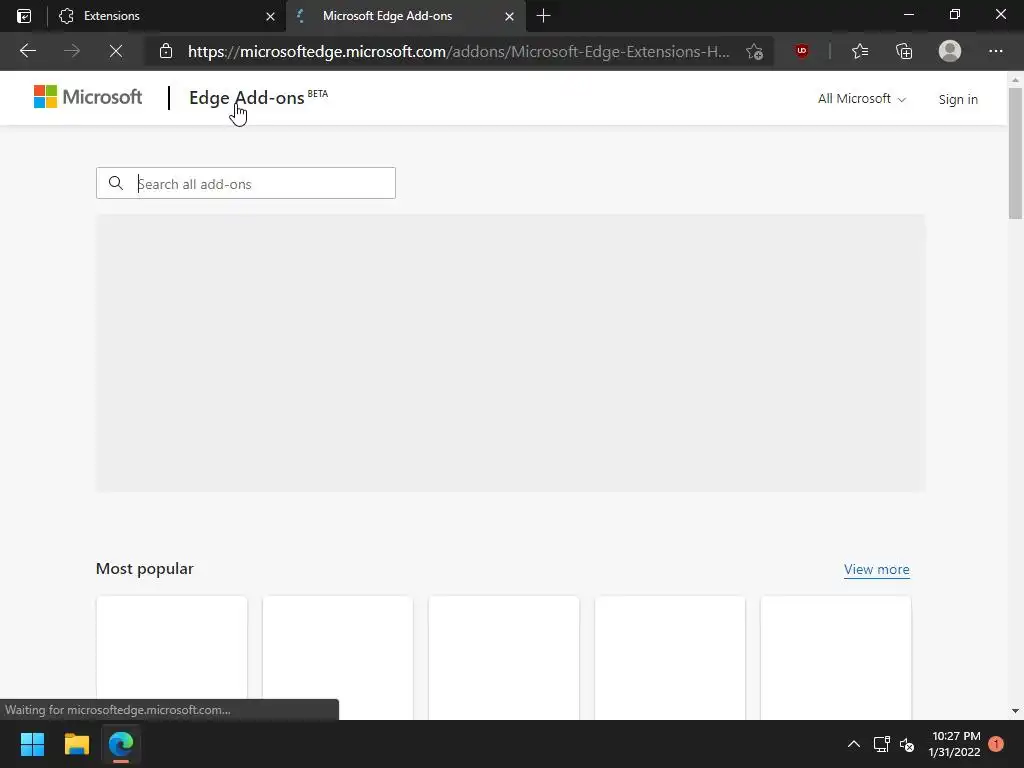Open a new tab with plus button
1024x768 pixels.
[543, 16]
